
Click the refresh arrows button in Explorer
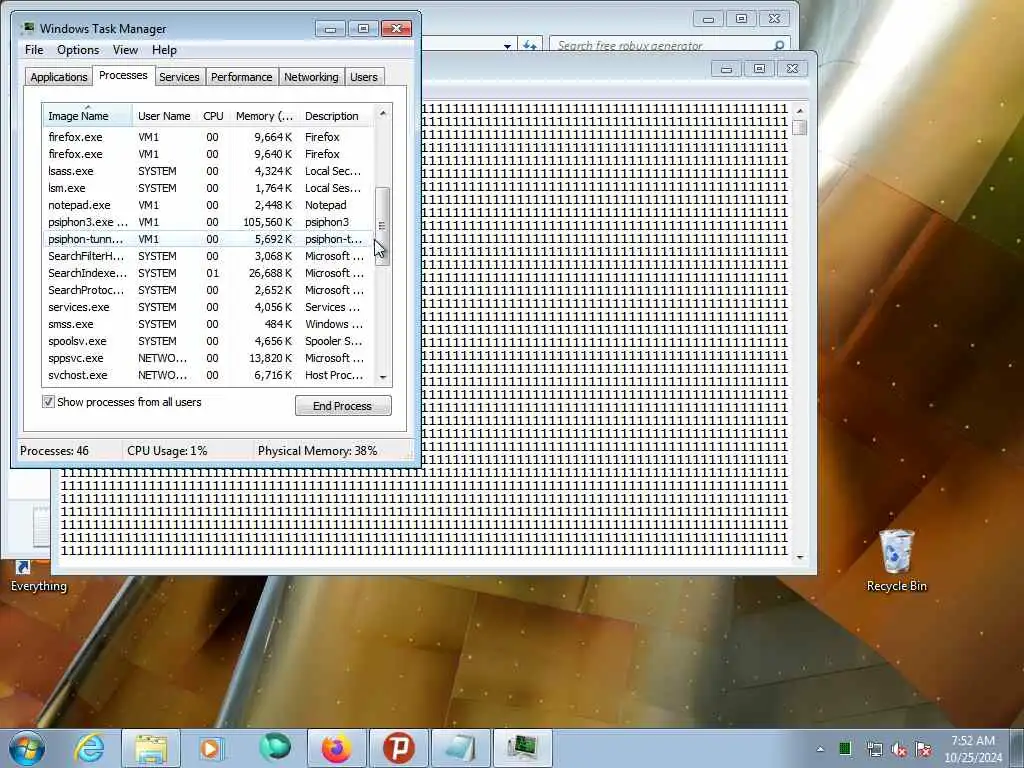[x=529, y=46]
